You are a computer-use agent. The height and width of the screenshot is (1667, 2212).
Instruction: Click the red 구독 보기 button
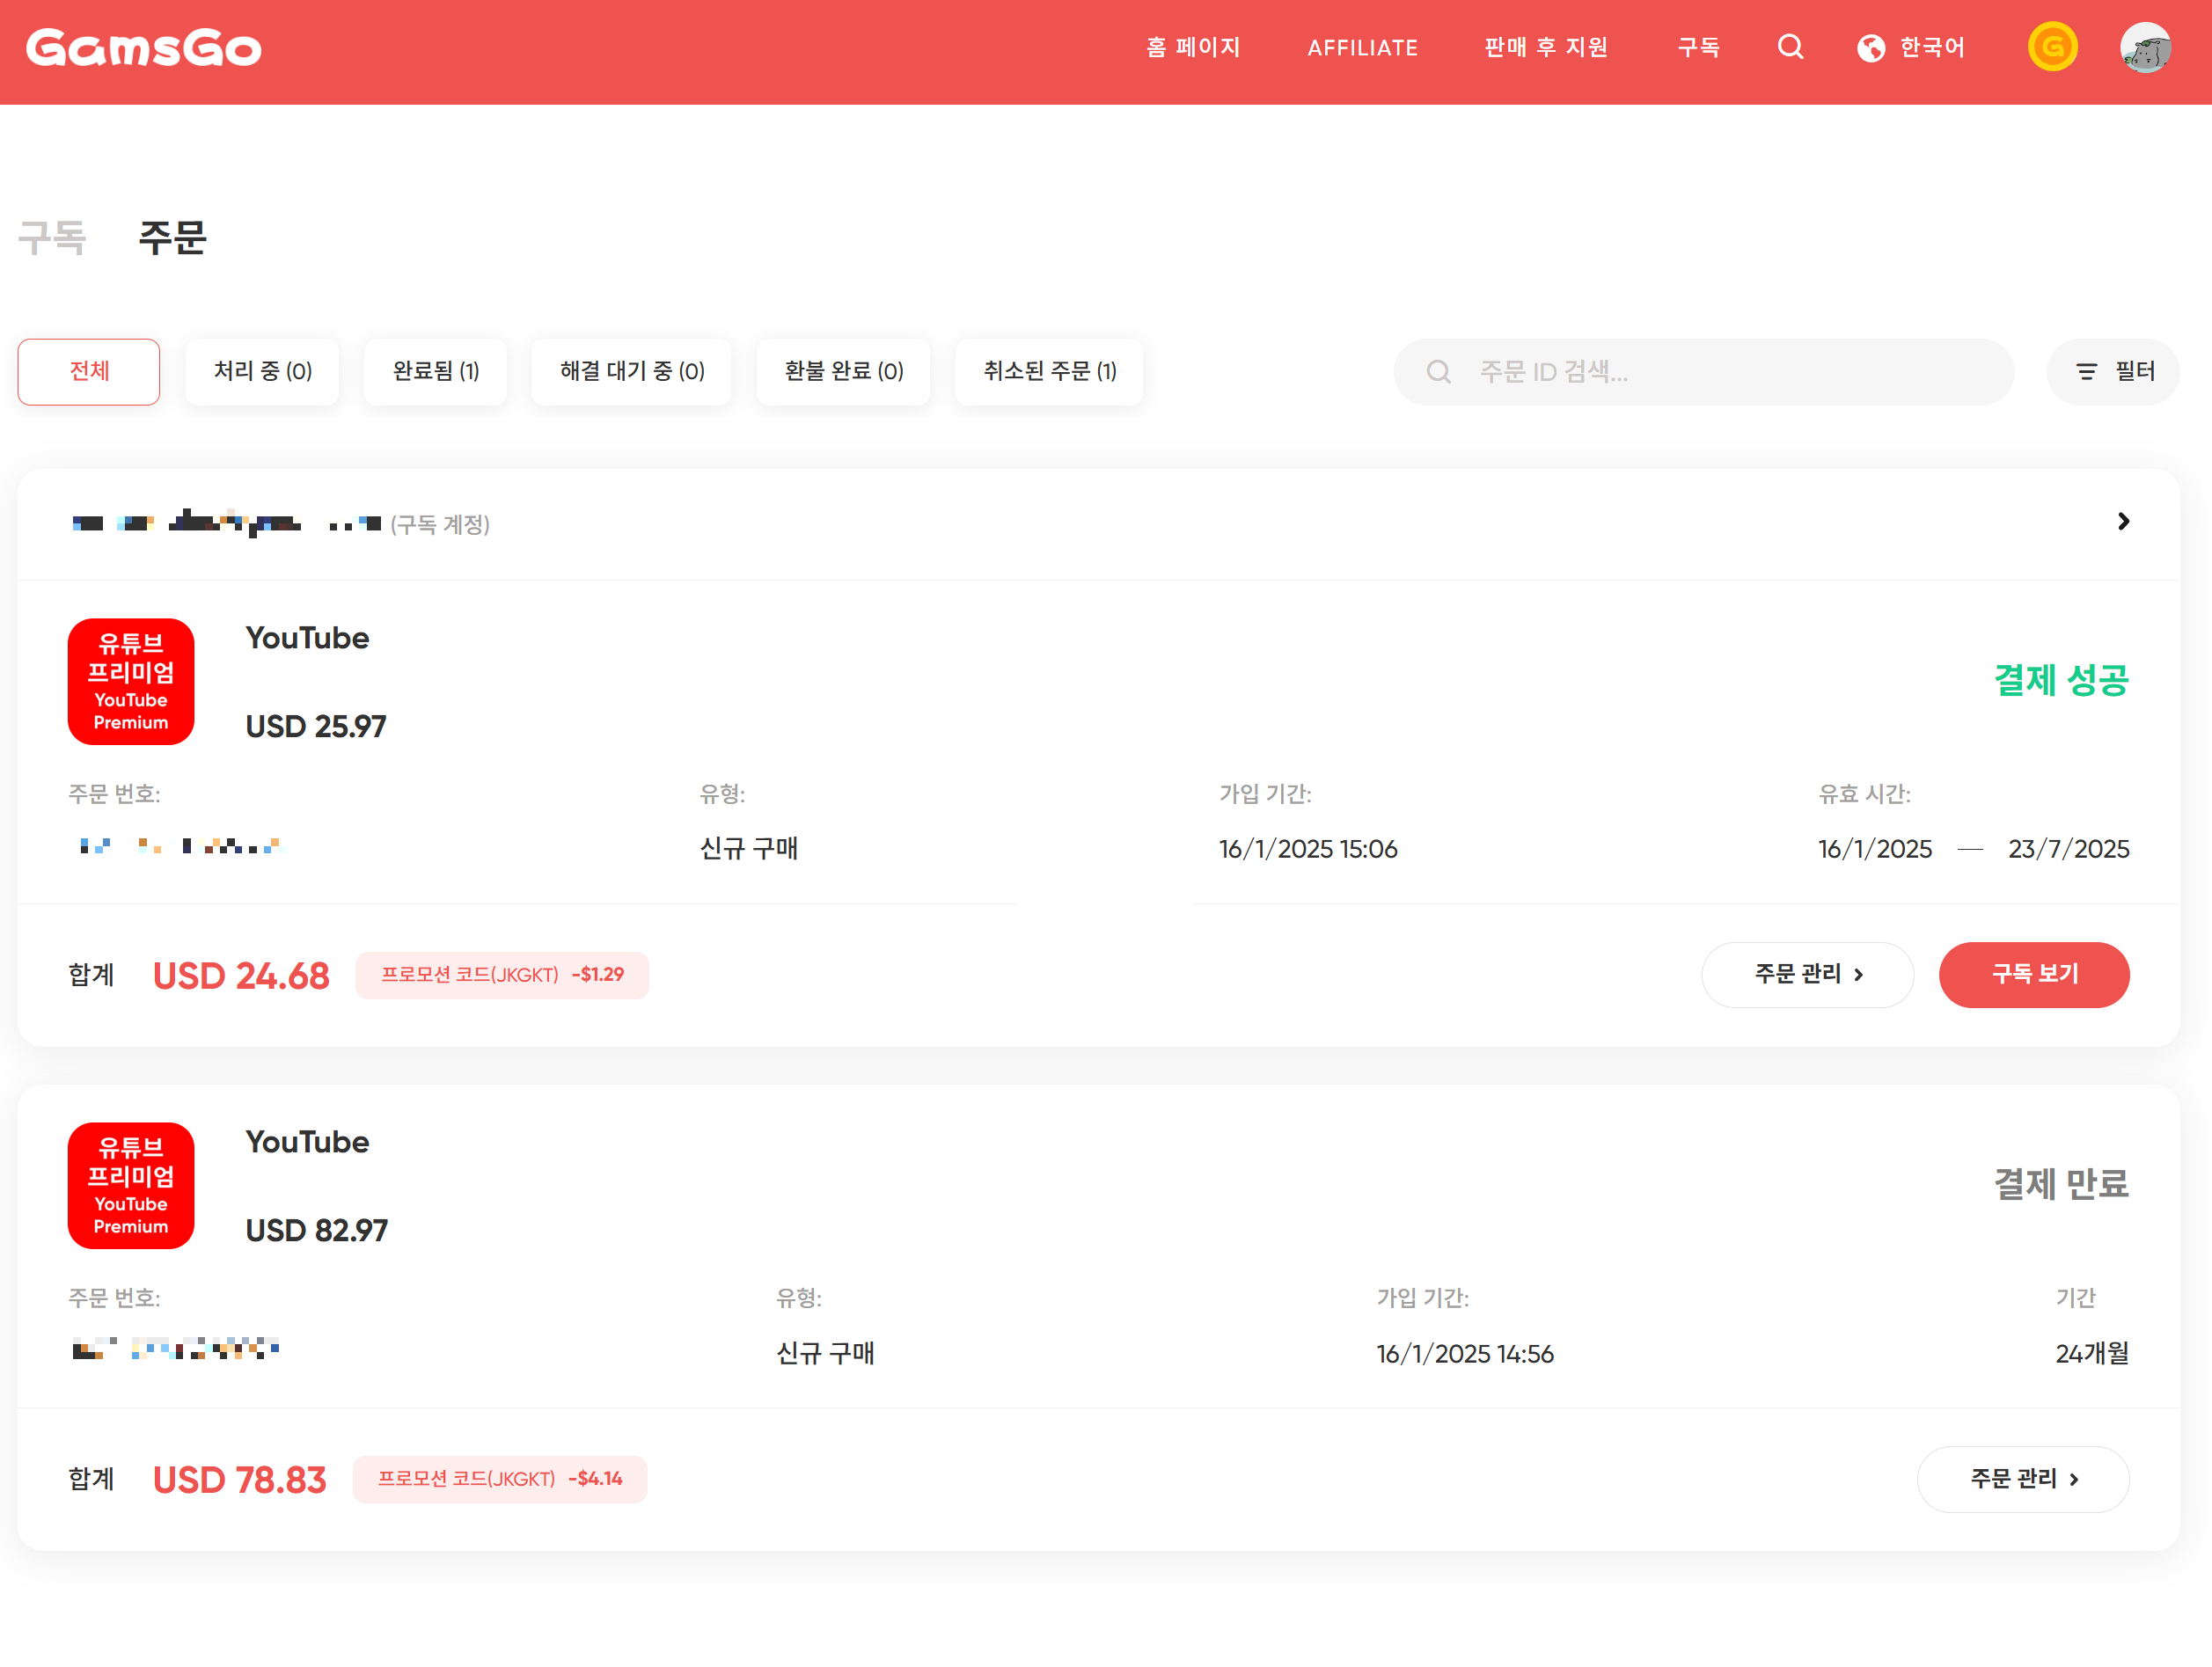2033,974
